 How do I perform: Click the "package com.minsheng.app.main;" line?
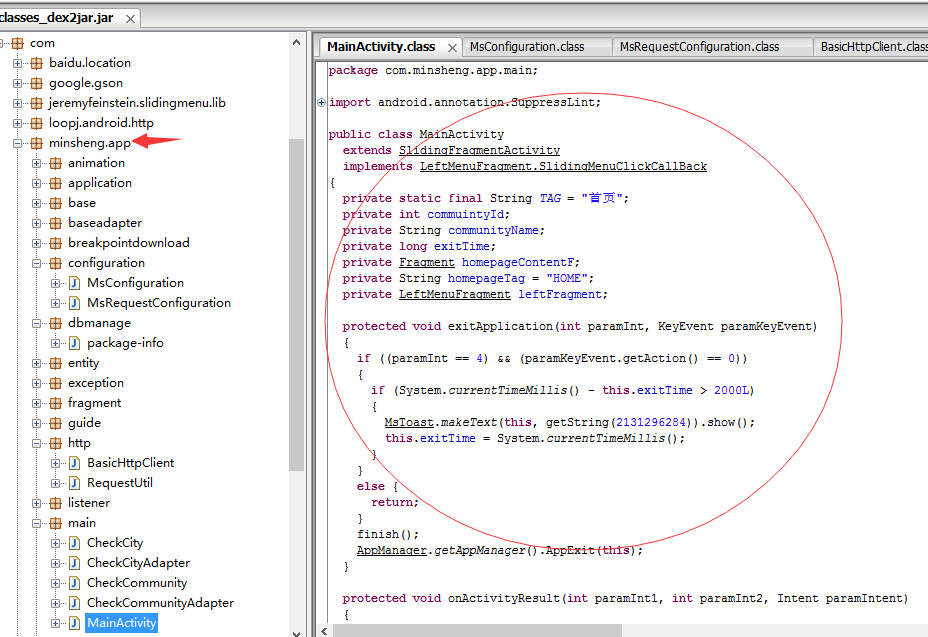(x=433, y=70)
